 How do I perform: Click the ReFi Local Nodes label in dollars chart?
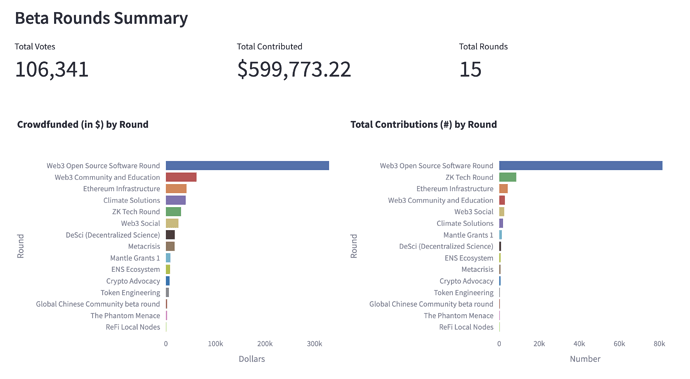(x=133, y=327)
